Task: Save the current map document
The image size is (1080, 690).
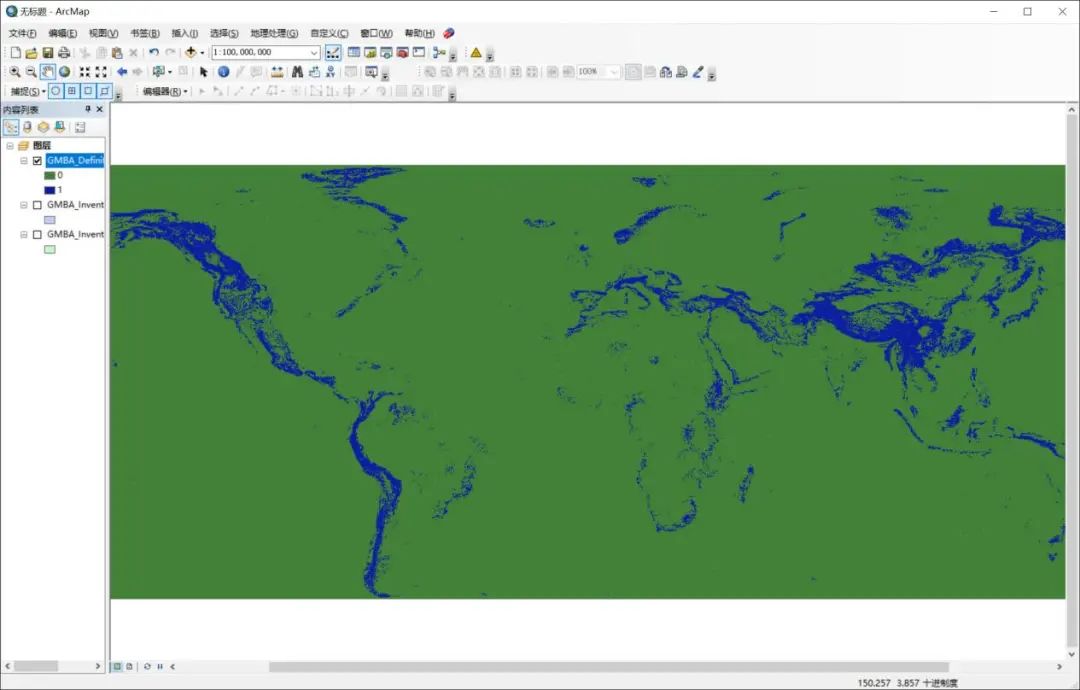Action: (x=48, y=52)
